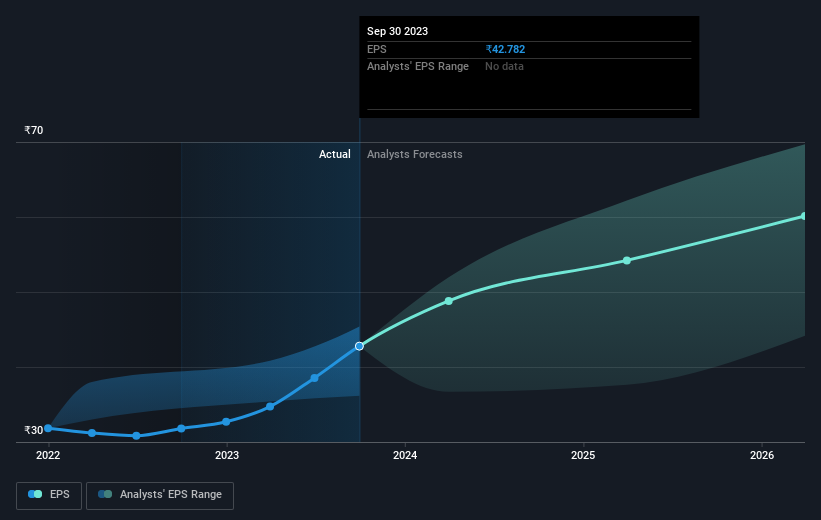This screenshot has width=821, height=520.
Task: Click the lowest EPS data point in mid-2022
Action: tap(136, 436)
